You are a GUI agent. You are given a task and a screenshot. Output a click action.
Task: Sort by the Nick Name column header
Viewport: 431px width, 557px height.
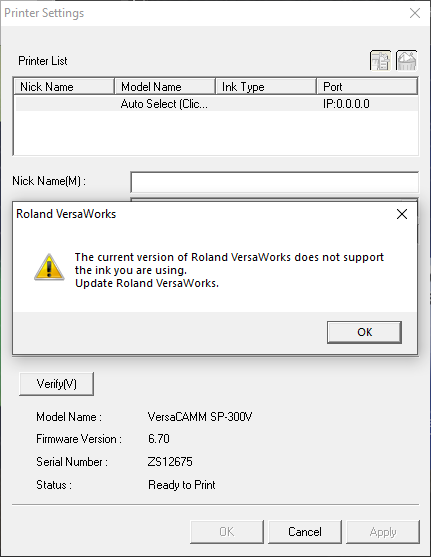64,87
